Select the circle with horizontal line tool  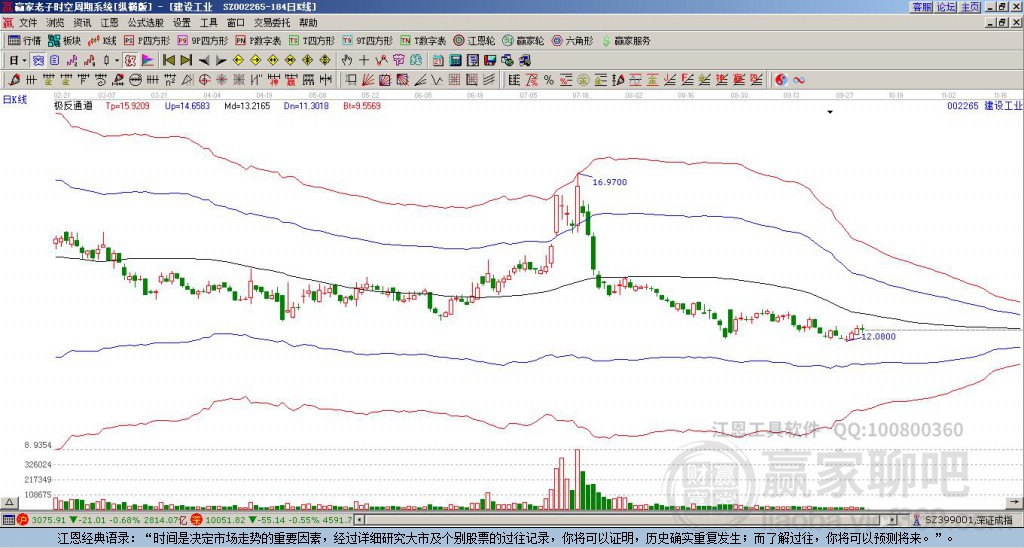(135, 80)
